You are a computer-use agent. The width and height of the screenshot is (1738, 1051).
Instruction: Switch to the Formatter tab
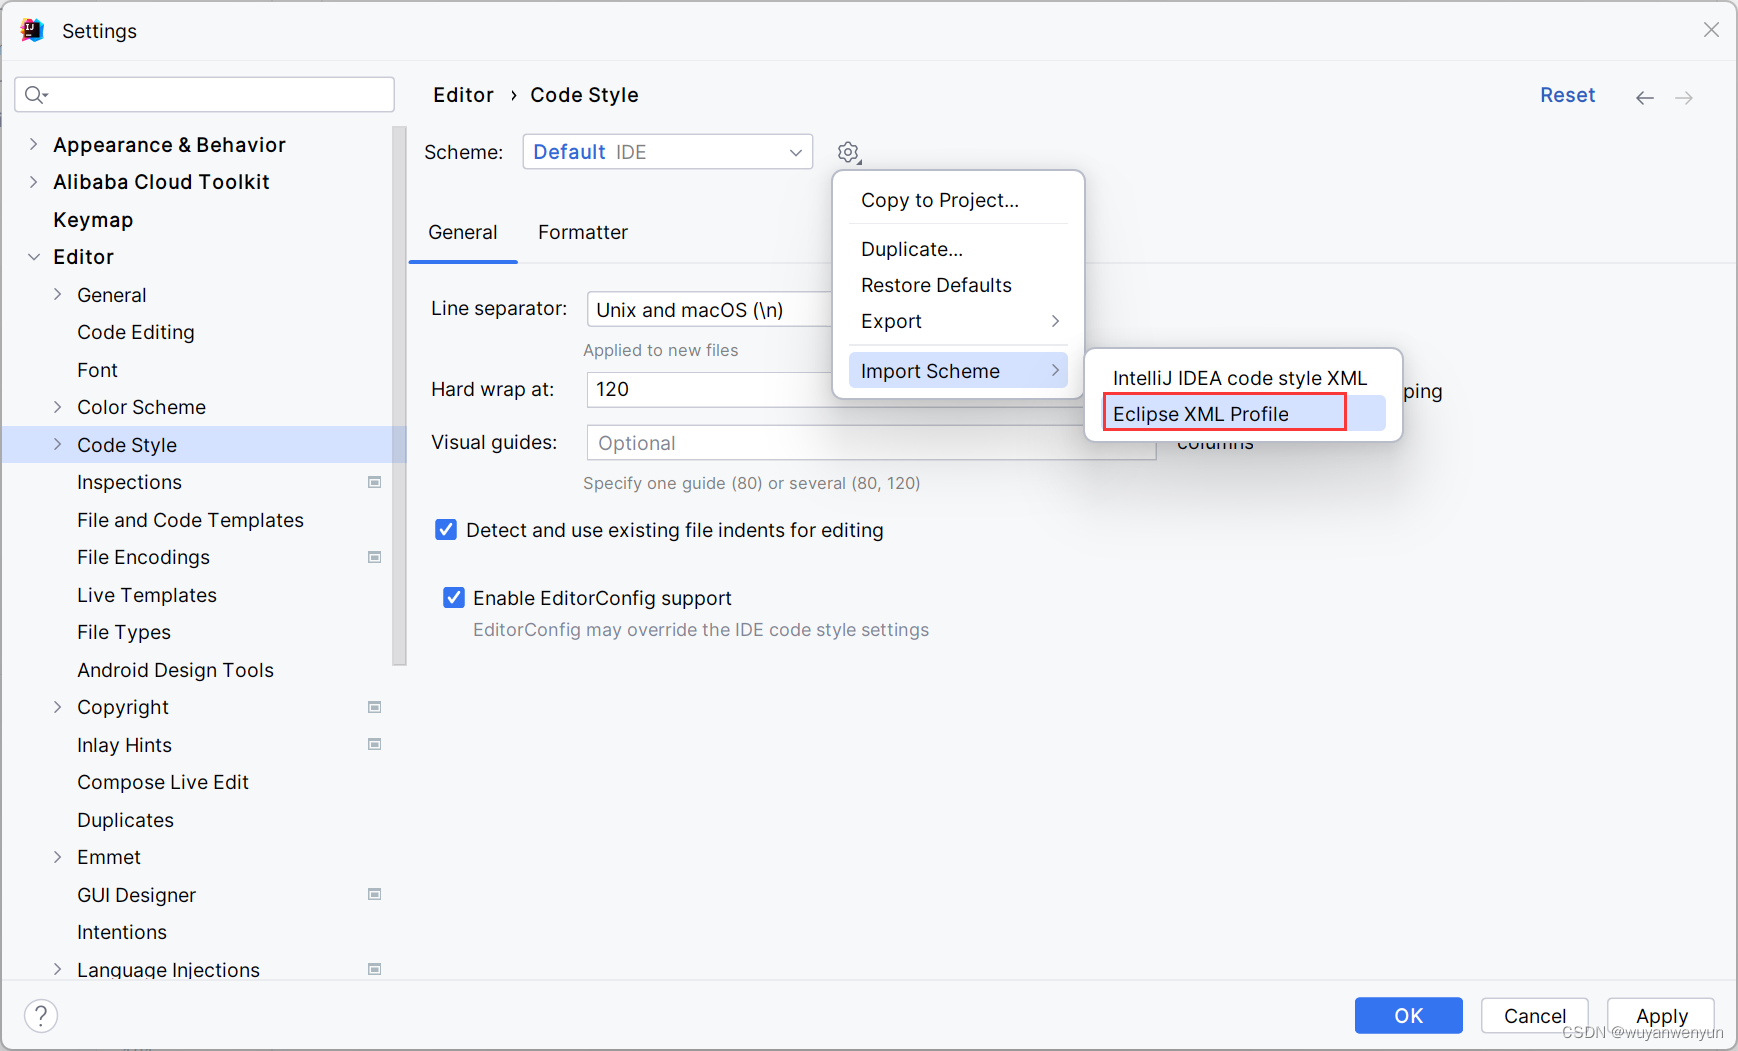pyautogui.click(x=583, y=233)
